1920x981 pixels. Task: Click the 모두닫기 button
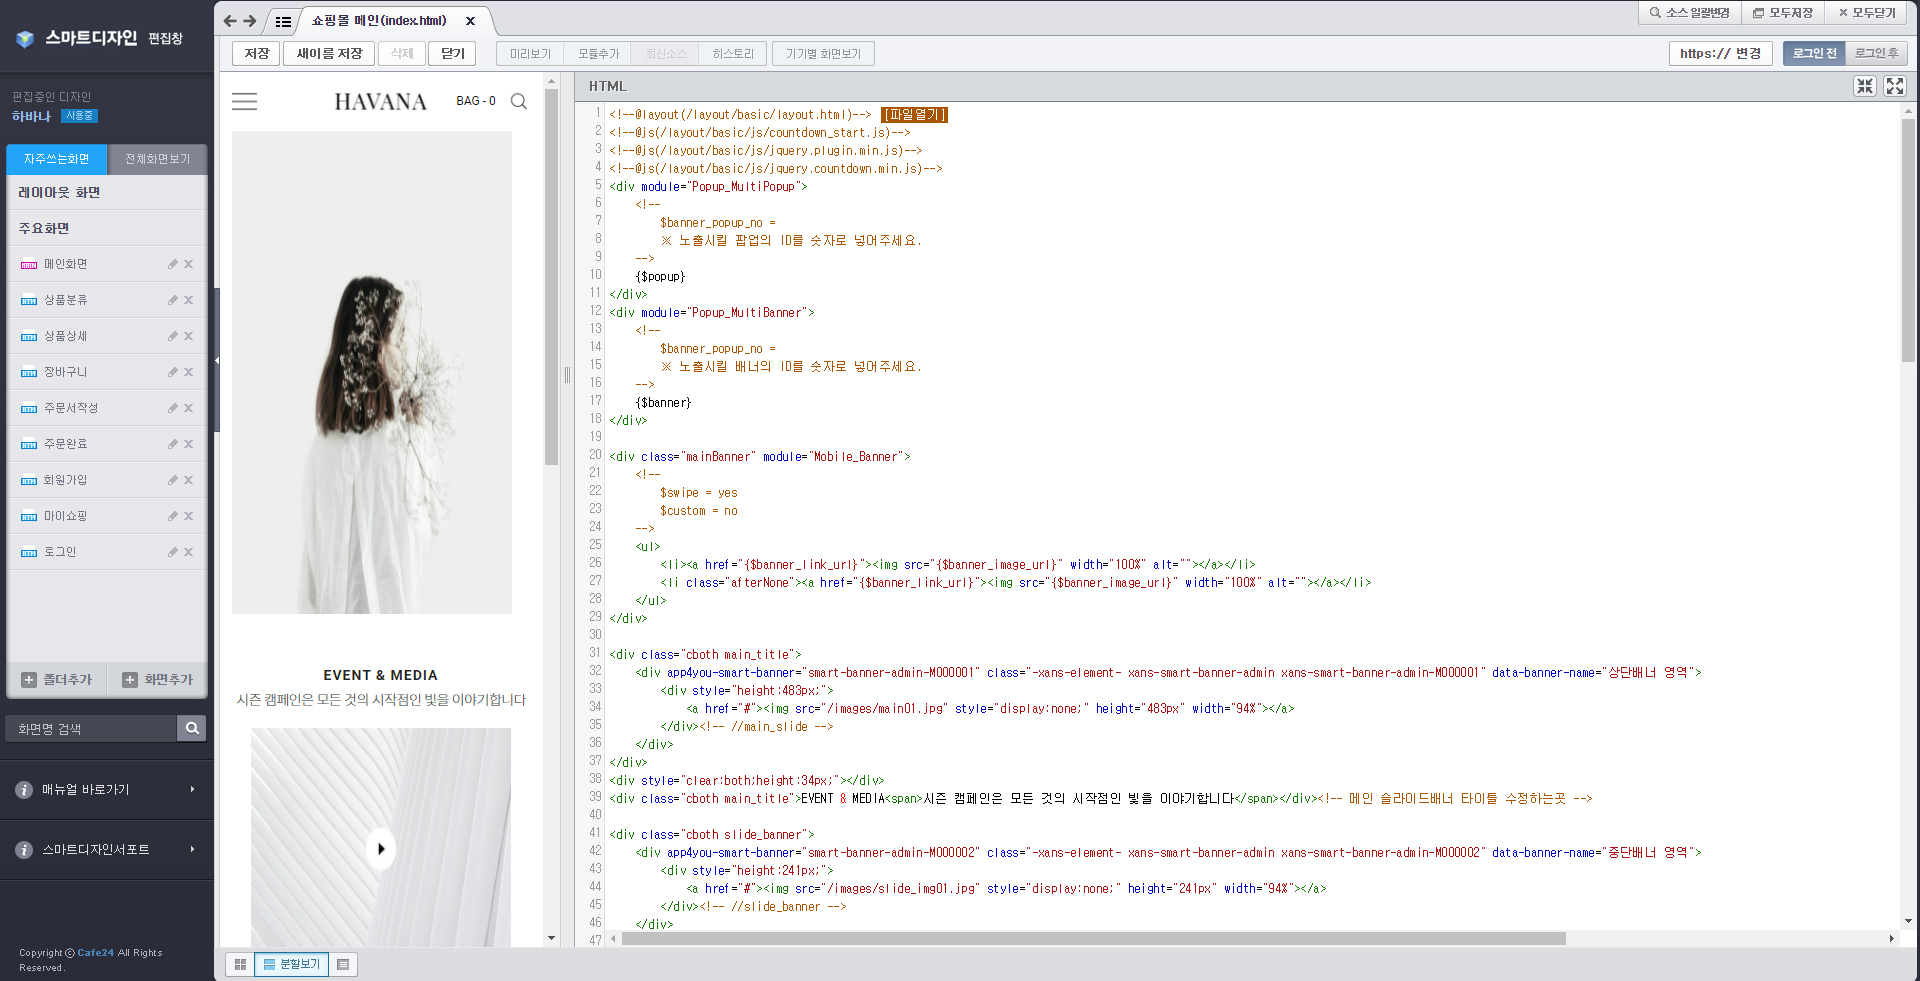1867,12
